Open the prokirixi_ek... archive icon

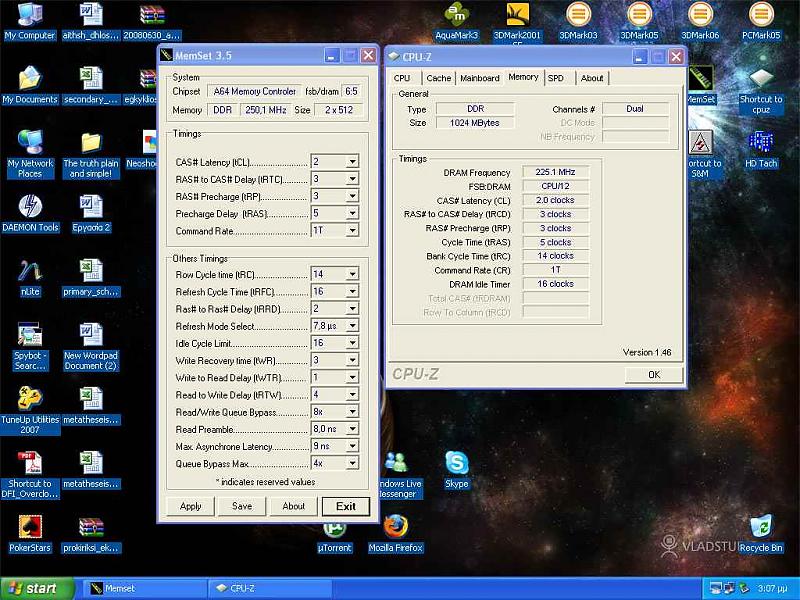click(91, 534)
